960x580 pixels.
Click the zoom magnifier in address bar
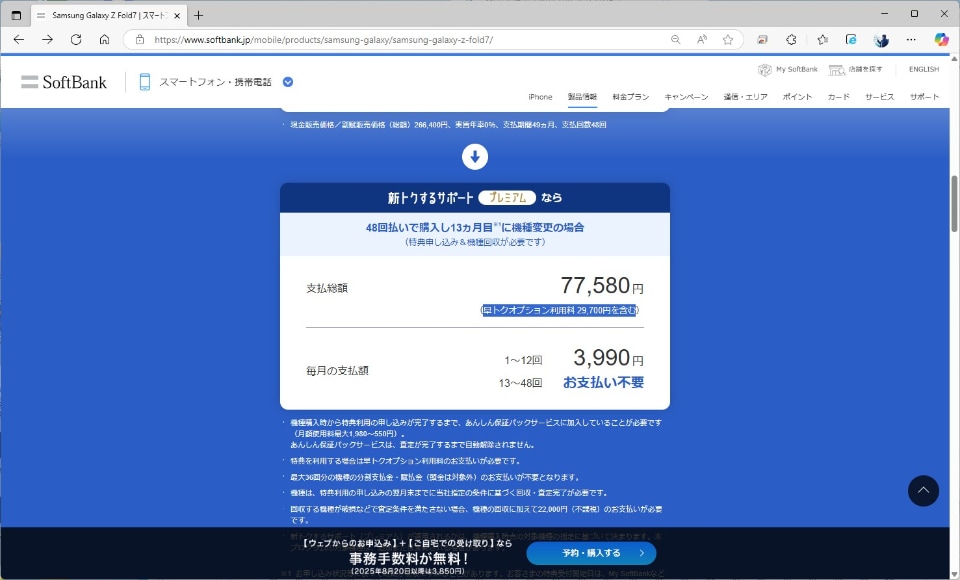click(x=675, y=40)
